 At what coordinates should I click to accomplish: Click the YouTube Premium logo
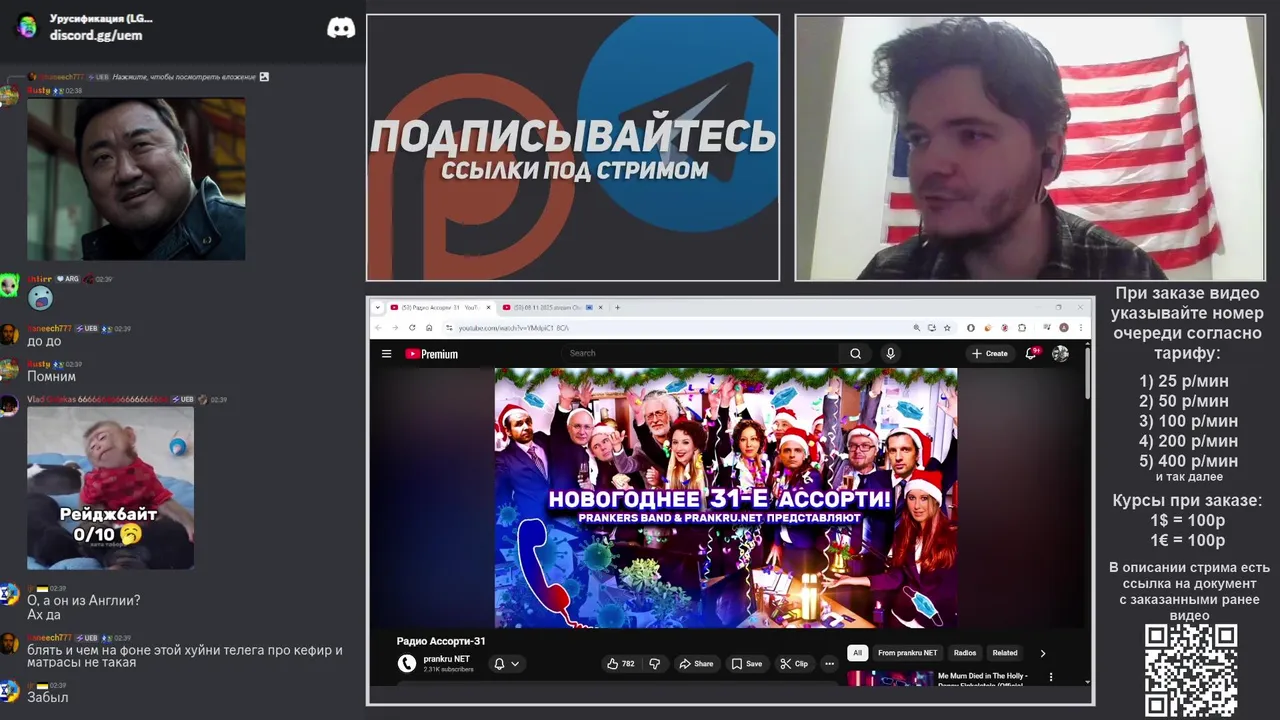(431, 354)
